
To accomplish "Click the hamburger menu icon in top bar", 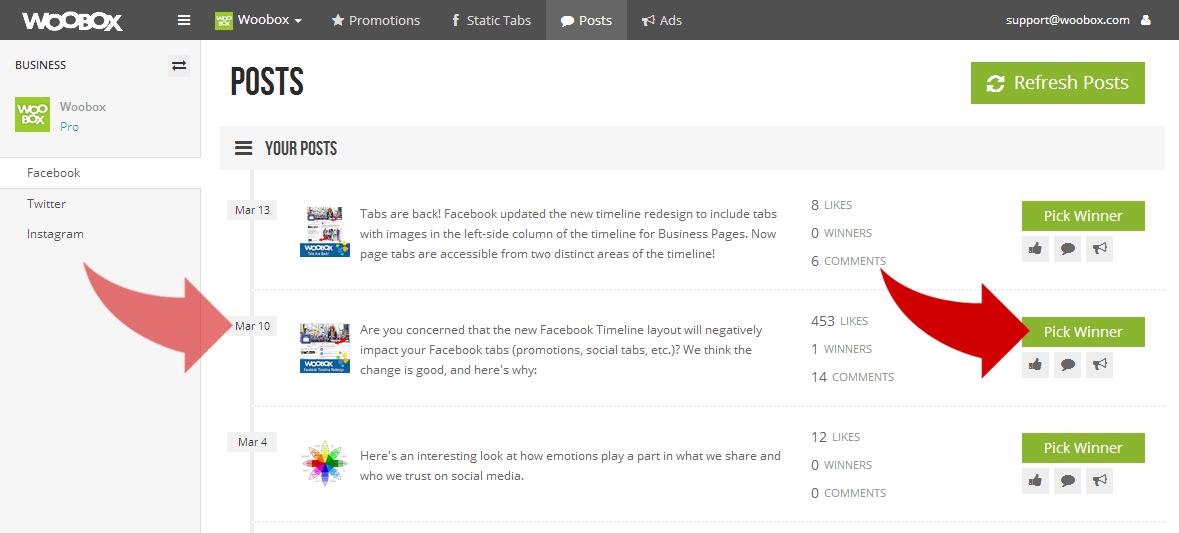I will [x=183, y=20].
